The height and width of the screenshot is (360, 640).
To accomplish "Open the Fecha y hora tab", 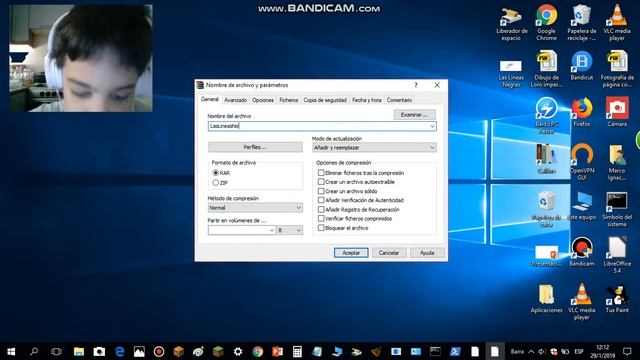I will pos(367,100).
